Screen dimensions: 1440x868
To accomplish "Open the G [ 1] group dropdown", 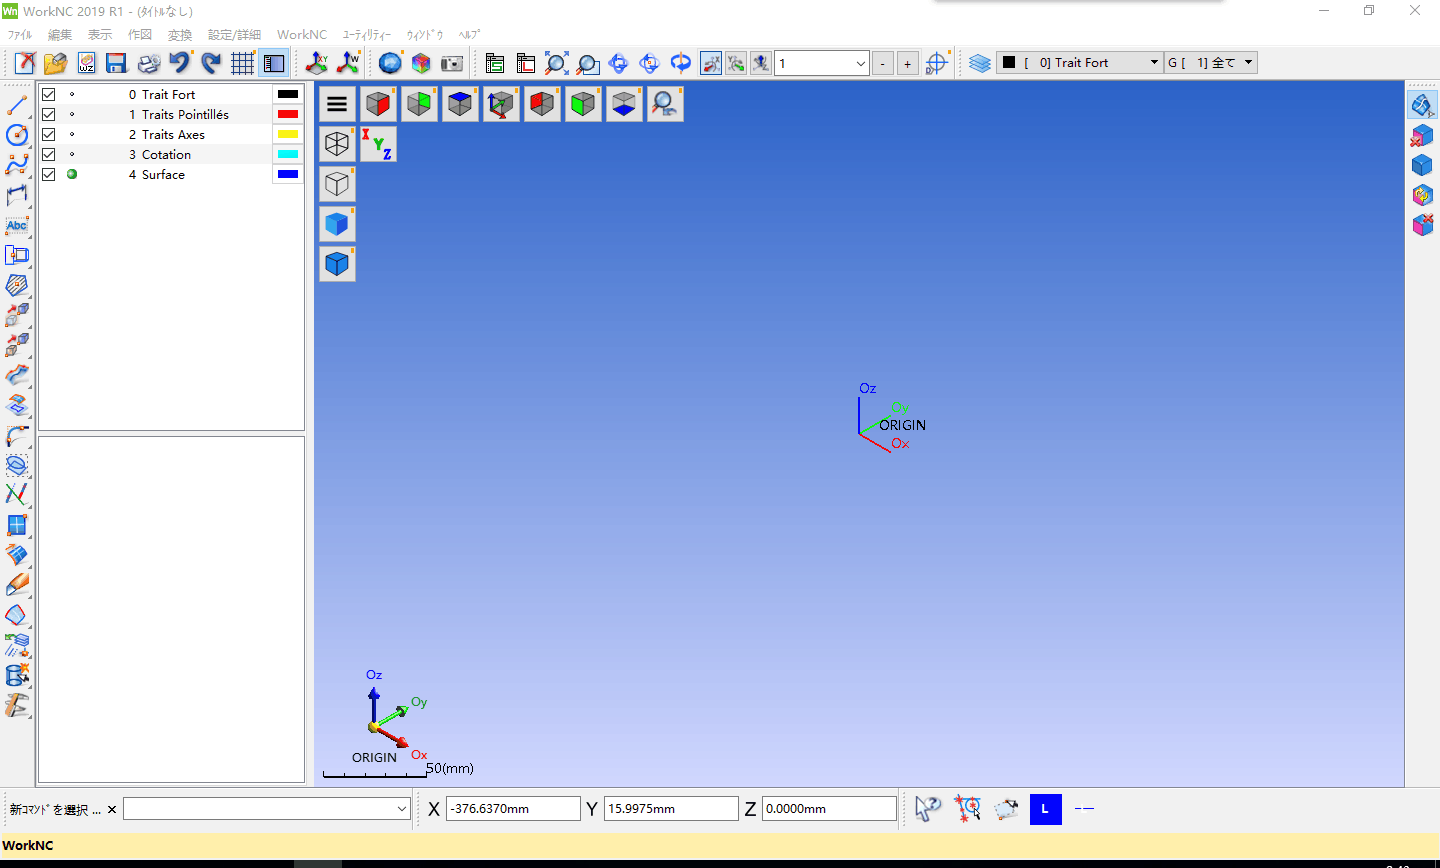I will click(x=1210, y=62).
